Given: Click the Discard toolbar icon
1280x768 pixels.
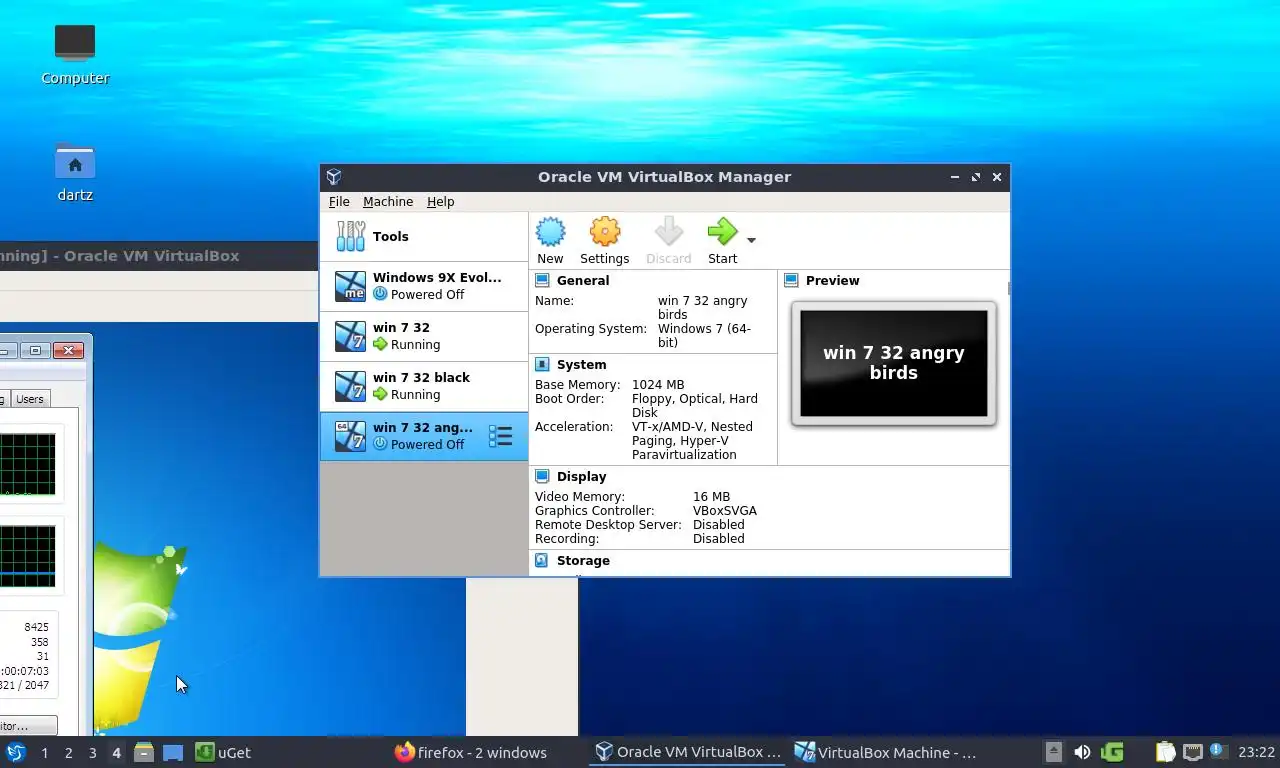Looking at the screenshot, I should (x=668, y=232).
